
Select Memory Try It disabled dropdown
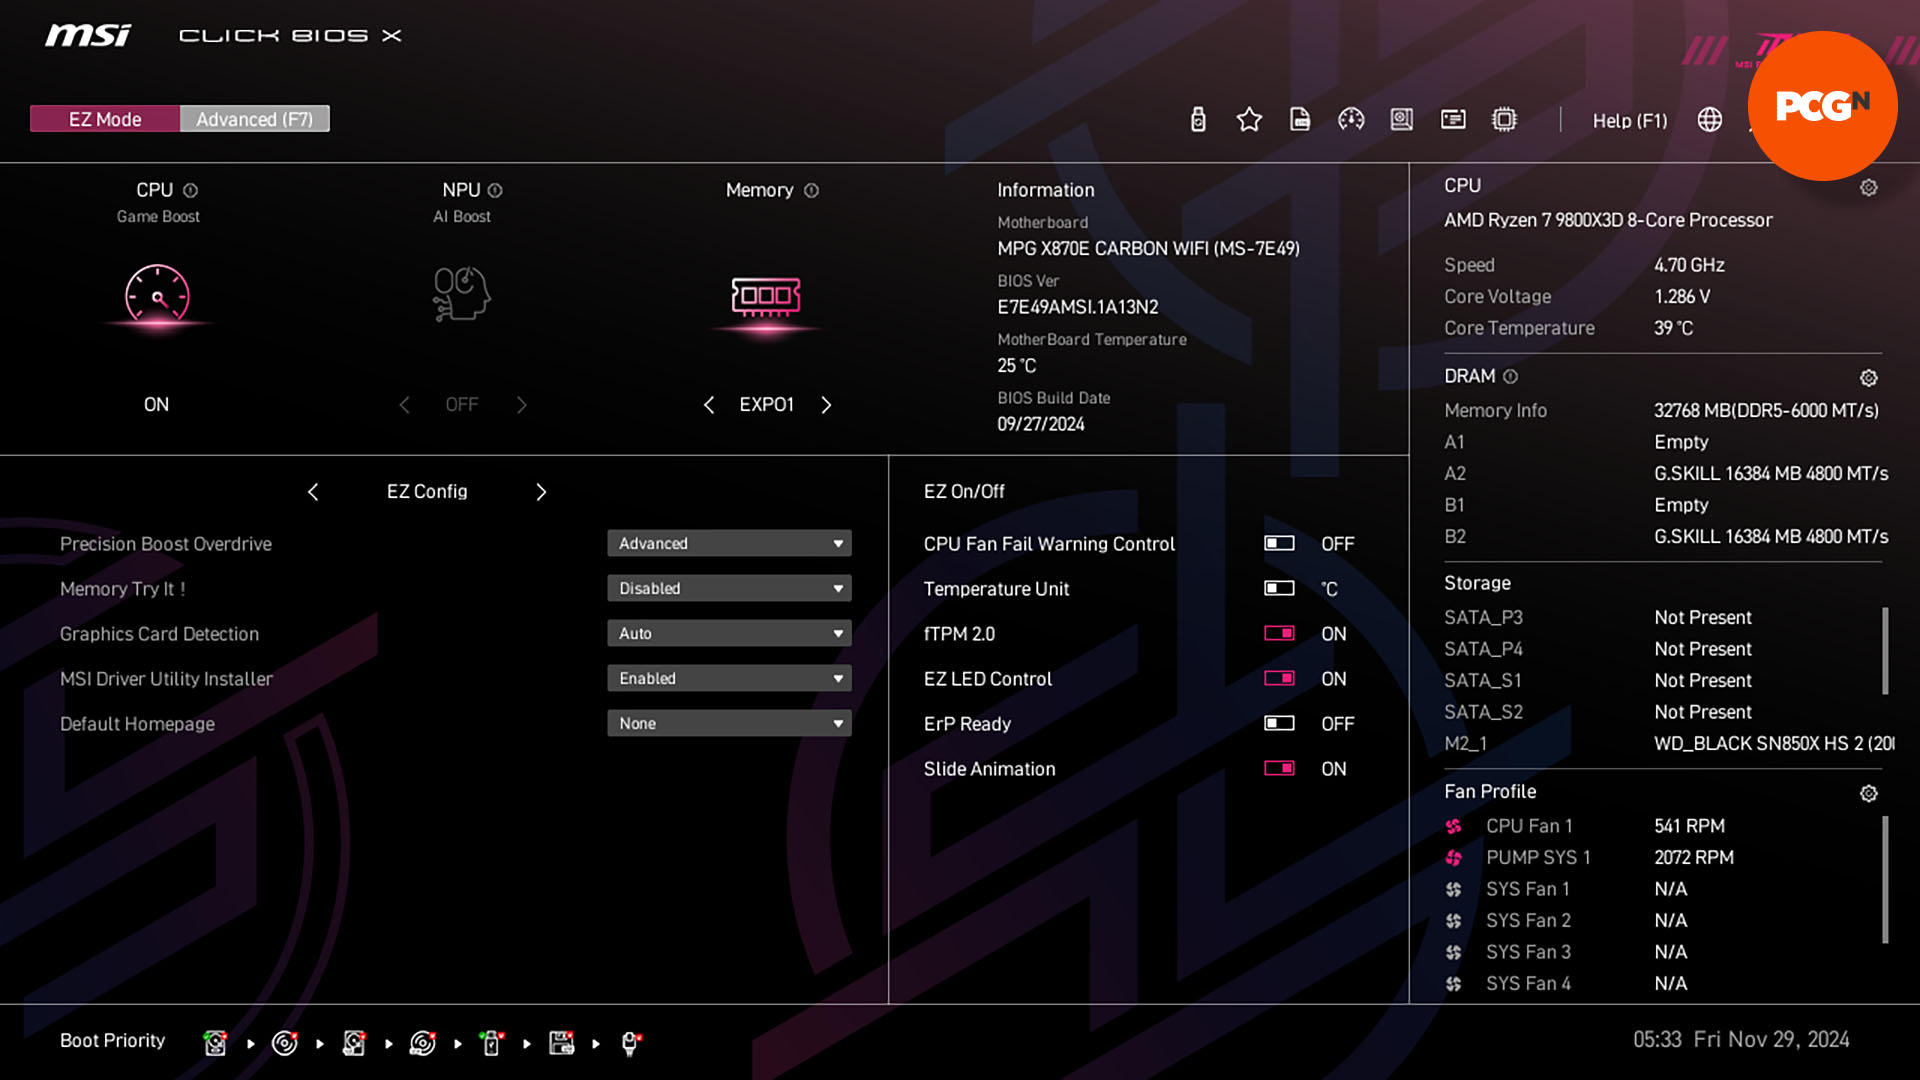(731, 588)
